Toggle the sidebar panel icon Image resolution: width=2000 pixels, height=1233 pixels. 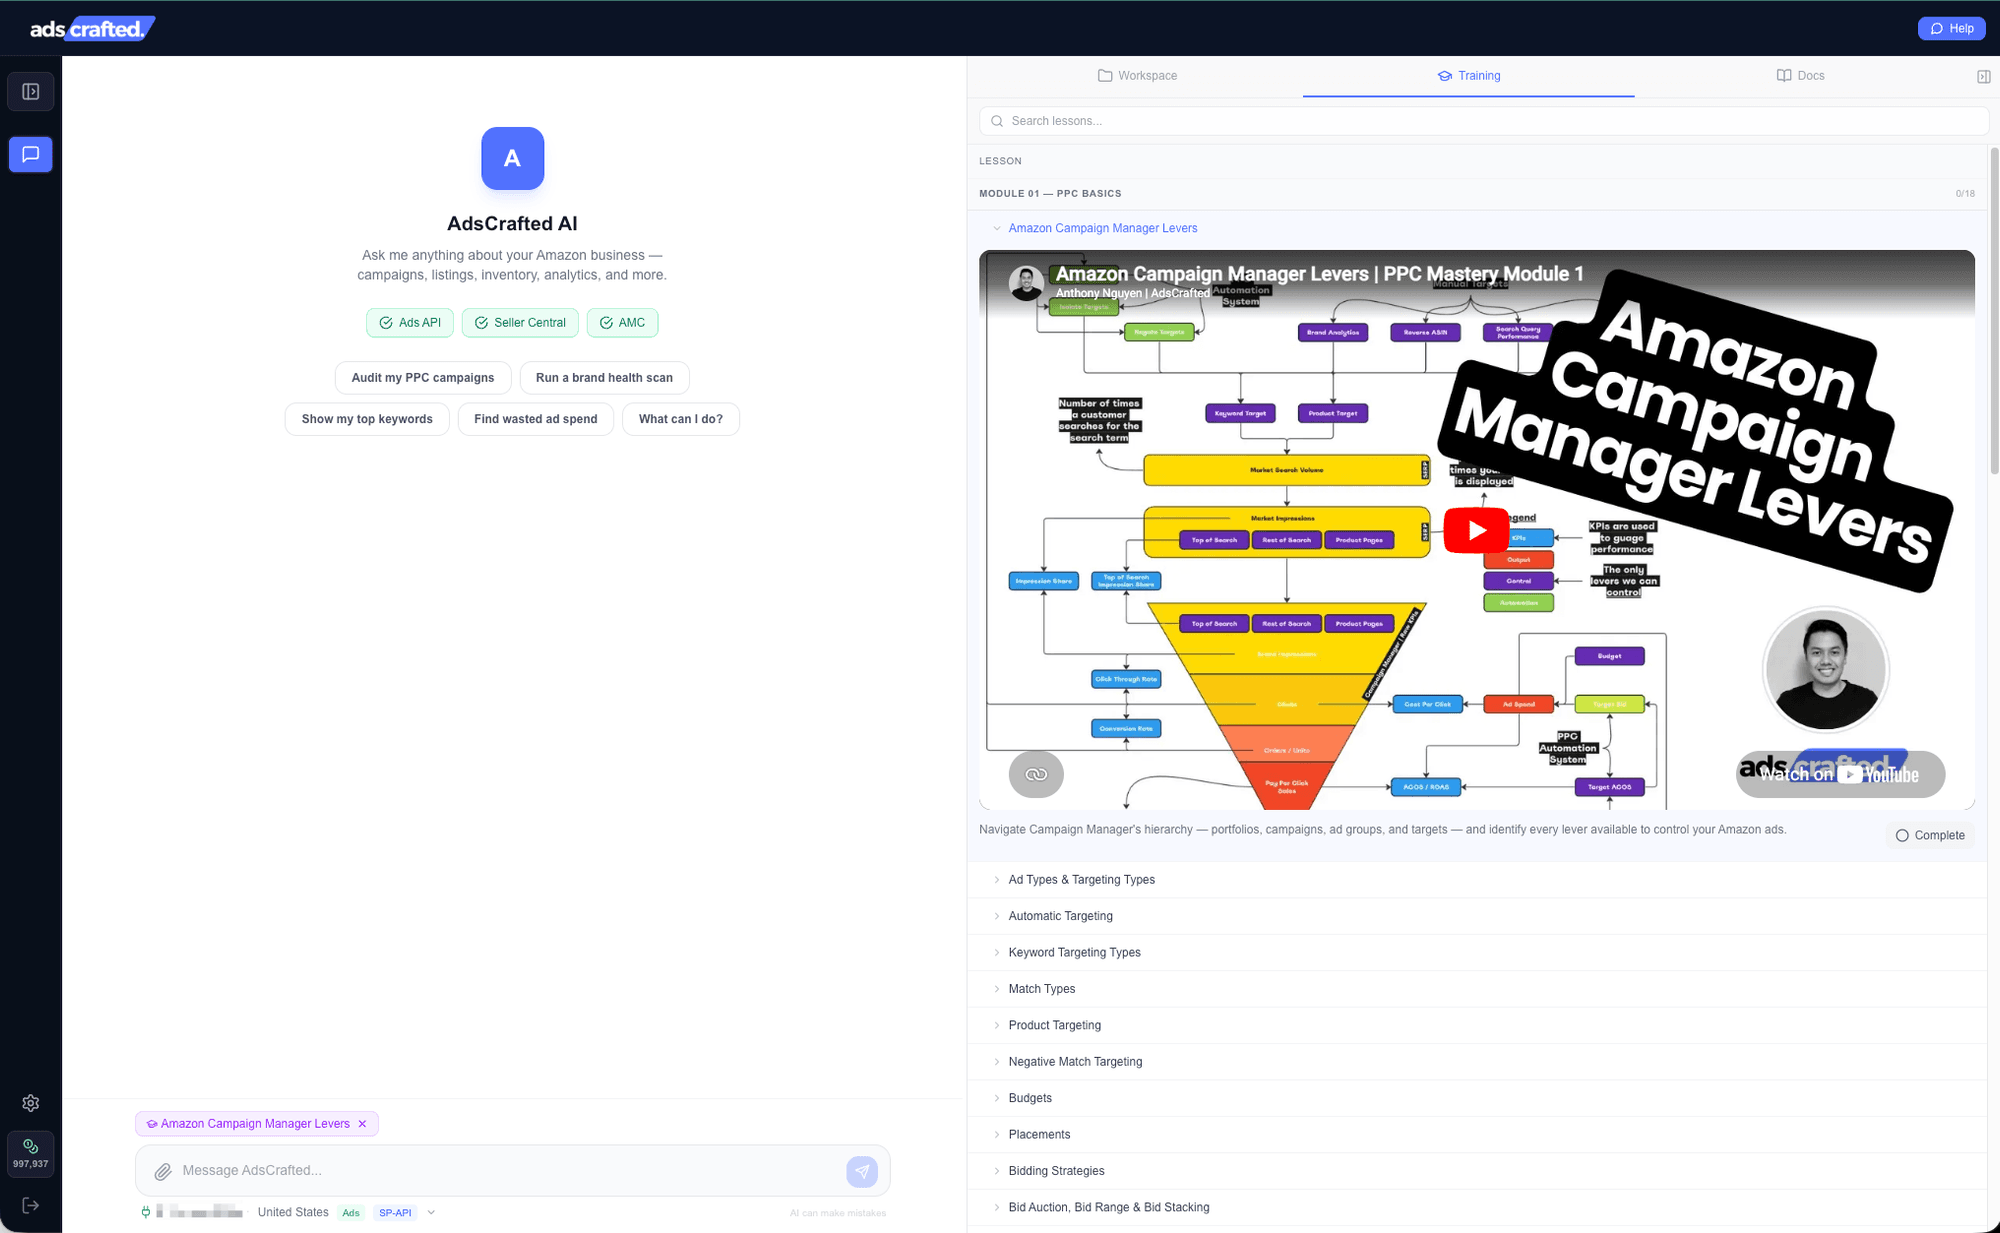pyautogui.click(x=31, y=92)
